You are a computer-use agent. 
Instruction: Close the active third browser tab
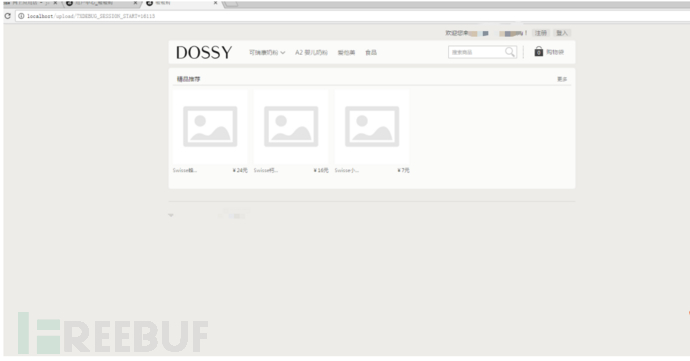tap(215, 3)
